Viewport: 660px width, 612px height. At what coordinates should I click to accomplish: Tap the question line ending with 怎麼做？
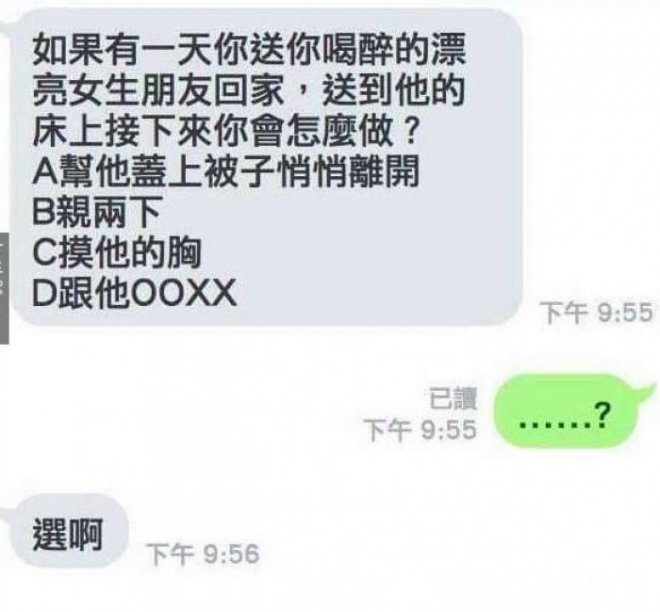(x=226, y=131)
